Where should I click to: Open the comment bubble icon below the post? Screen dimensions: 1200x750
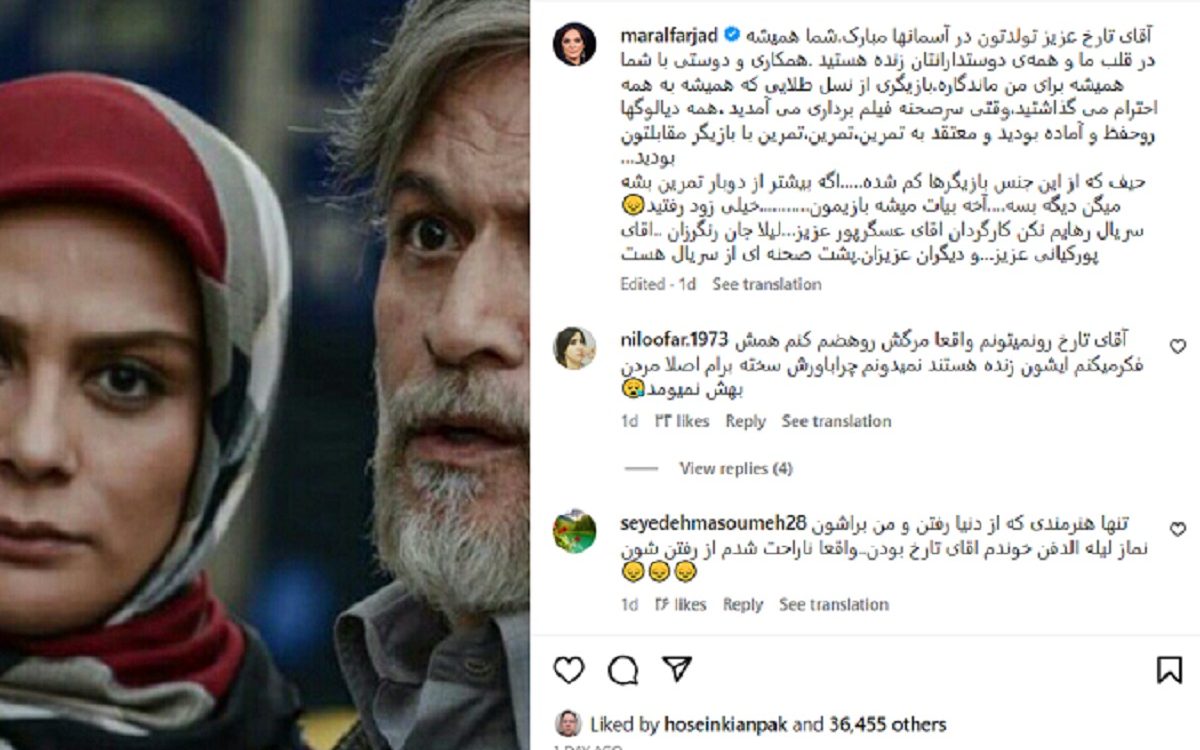(623, 670)
